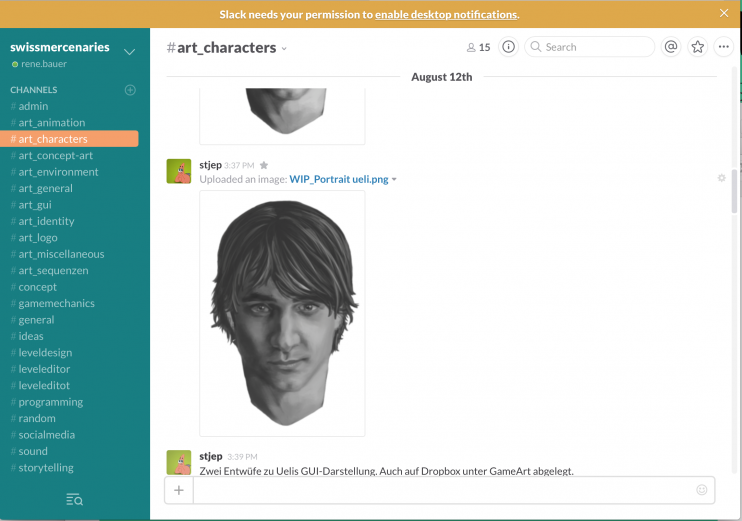Viewport: 742px width, 521px height.
Task: Click the add channel plus icon
Action: [130, 90]
